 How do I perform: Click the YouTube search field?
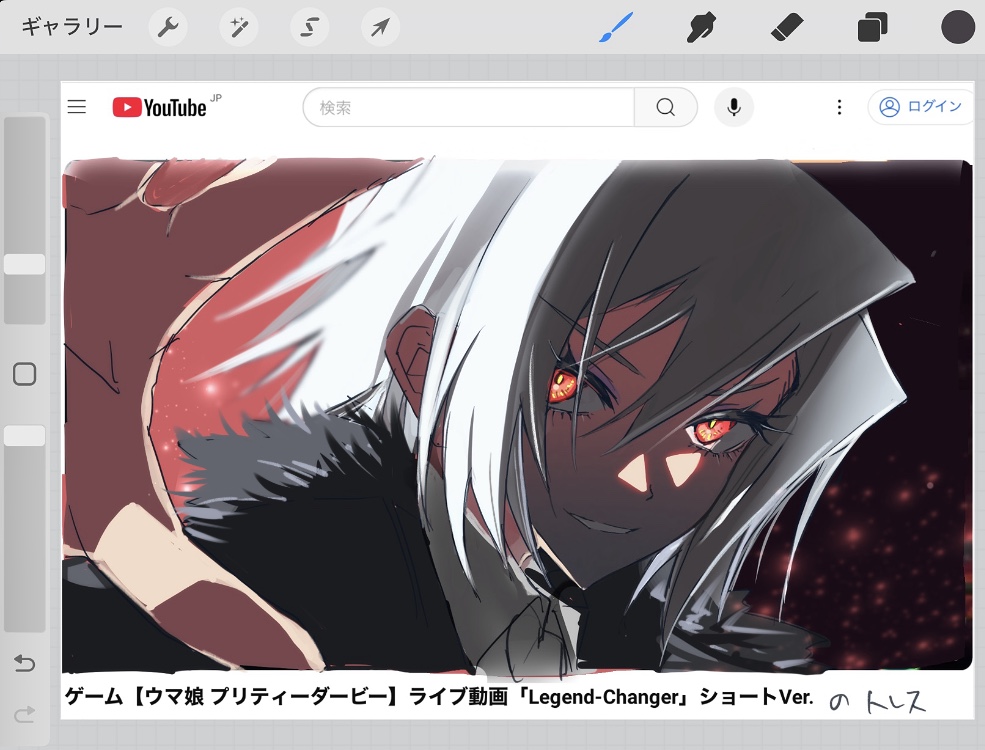pyautogui.click(x=468, y=107)
